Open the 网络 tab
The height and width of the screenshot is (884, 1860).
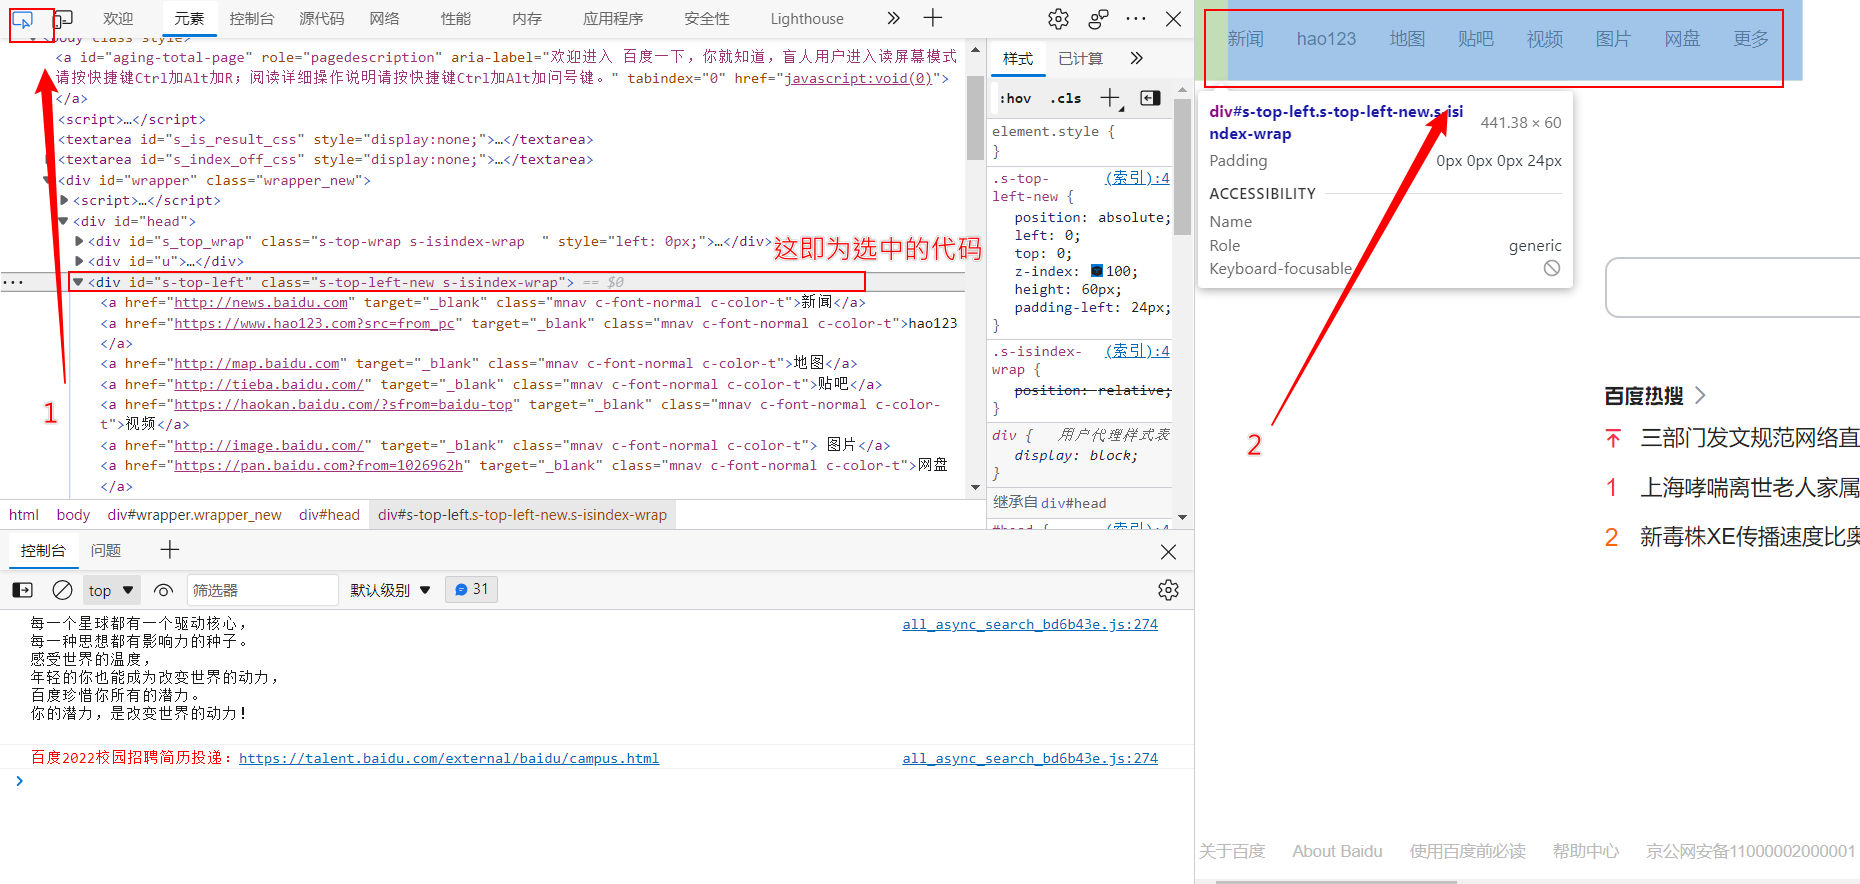[x=384, y=19]
